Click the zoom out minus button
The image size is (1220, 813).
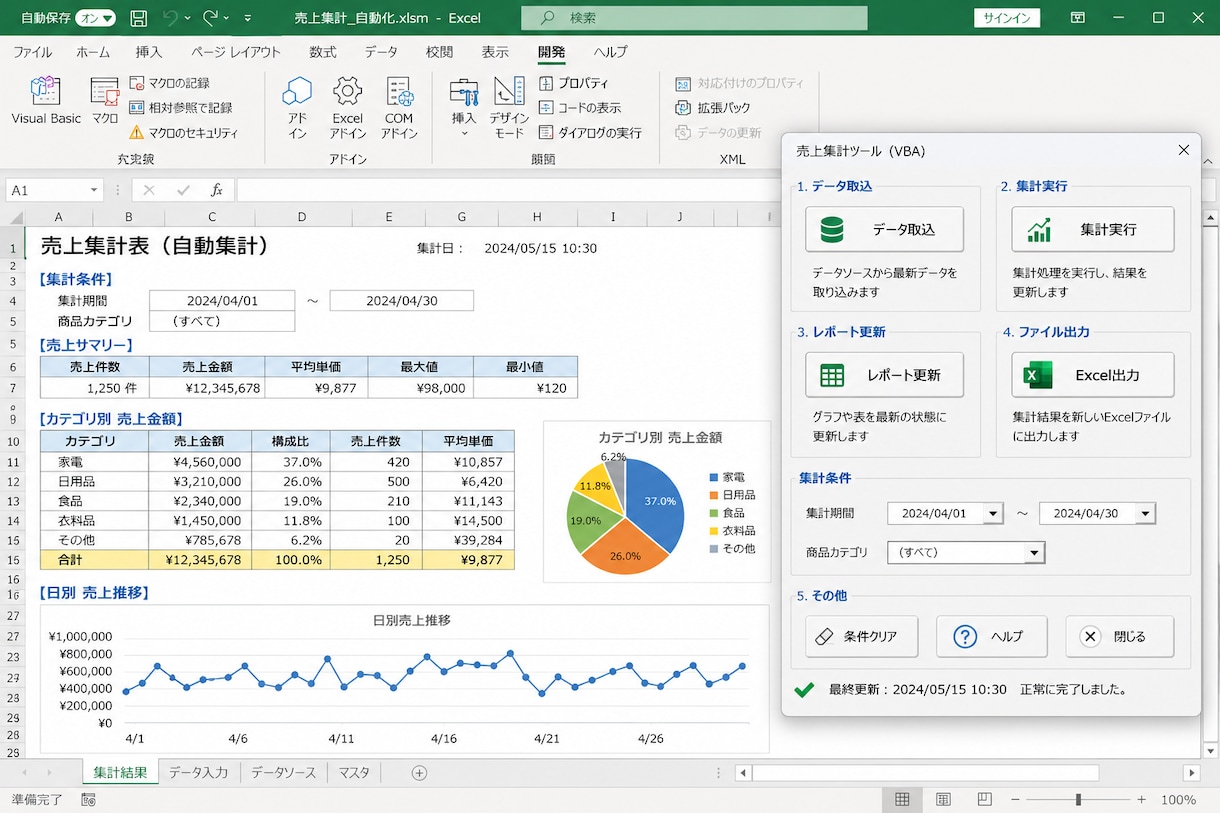click(x=1015, y=800)
